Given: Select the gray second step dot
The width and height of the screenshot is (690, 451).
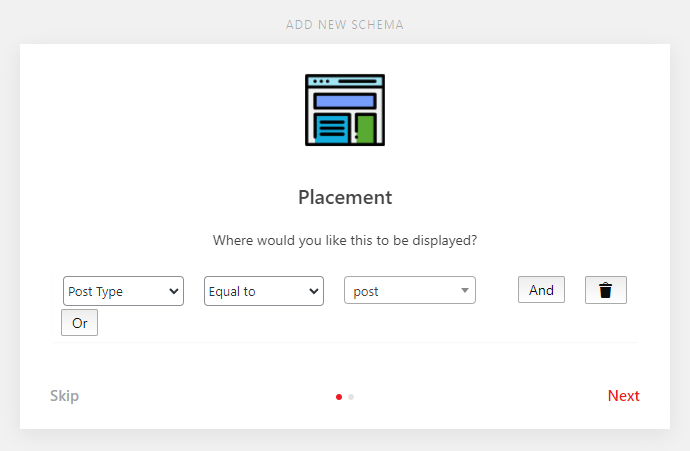Looking at the screenshot, I should click(351, 397).
